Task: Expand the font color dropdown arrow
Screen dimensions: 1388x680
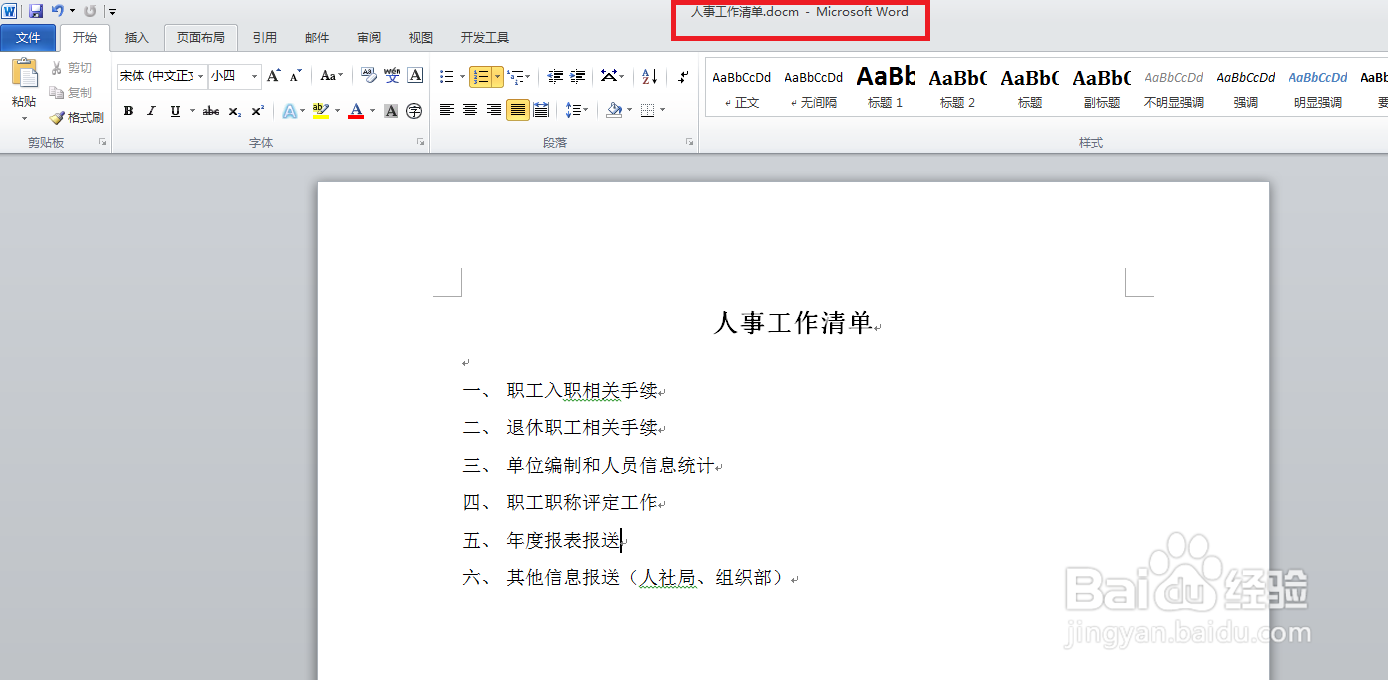Action: coord(372,110)
